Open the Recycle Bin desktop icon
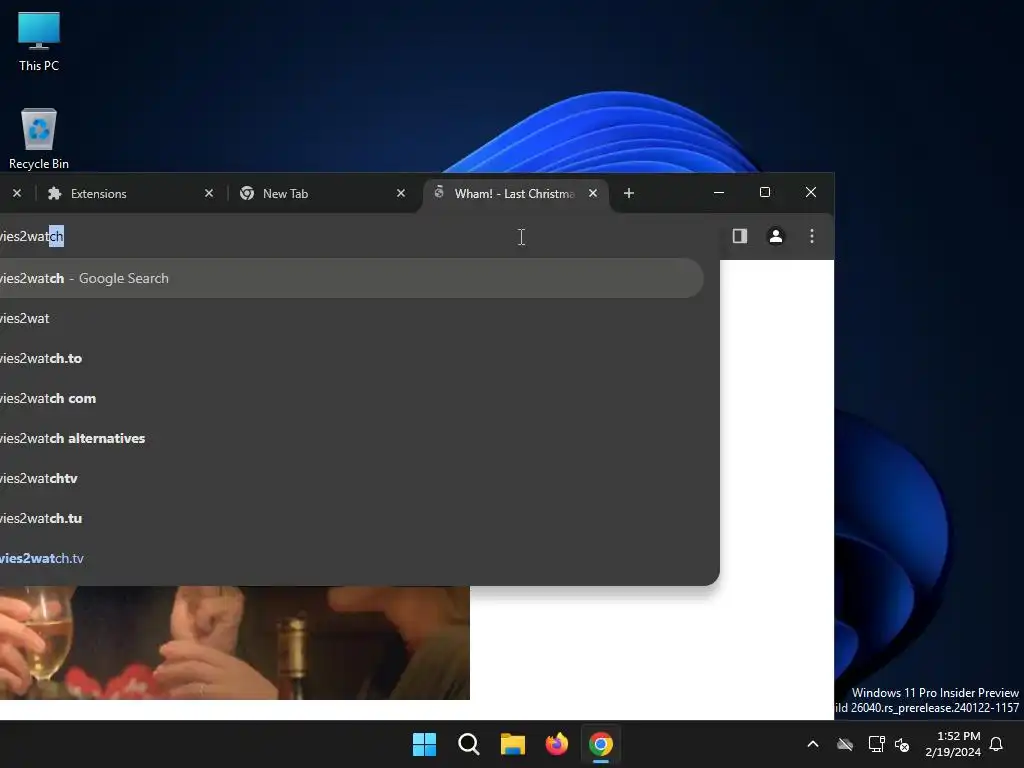The image size is (1024, 768). (x=39, y=138)
